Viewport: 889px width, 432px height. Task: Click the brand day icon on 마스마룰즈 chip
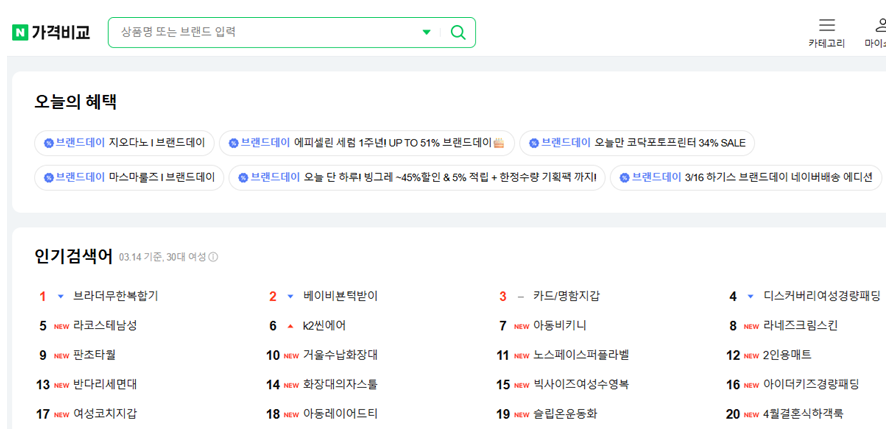(49, 178)
